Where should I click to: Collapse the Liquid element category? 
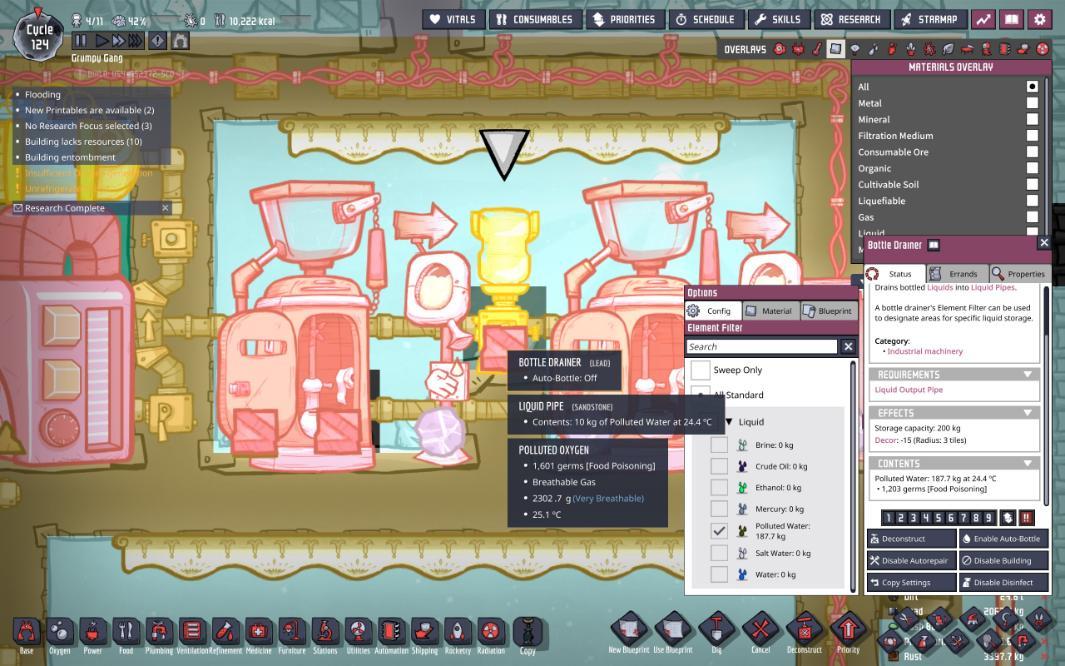729,422
